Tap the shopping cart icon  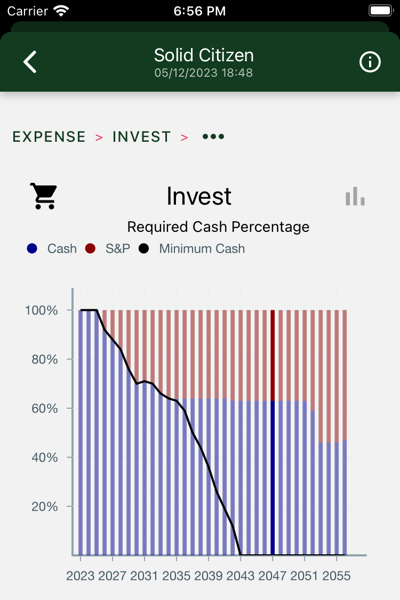click(44, 196)
